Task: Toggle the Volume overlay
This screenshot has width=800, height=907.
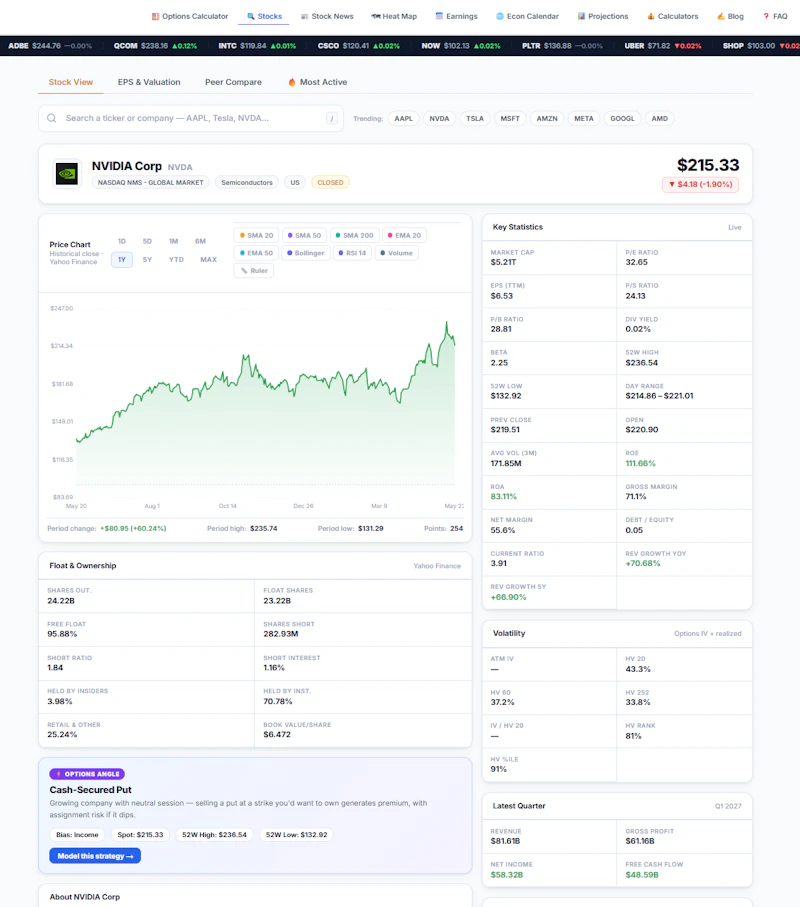Action: point(396,253)
